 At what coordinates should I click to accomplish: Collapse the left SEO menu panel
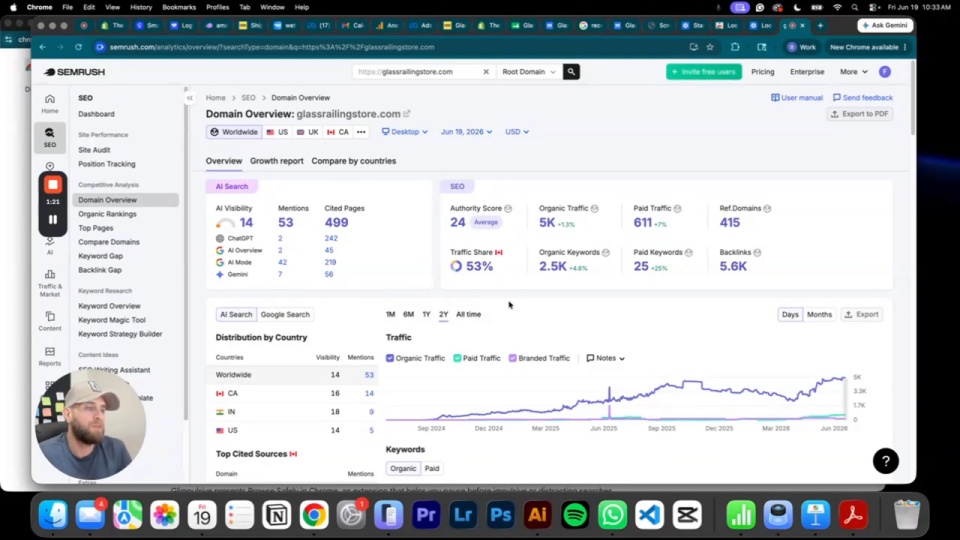(190, 98)
